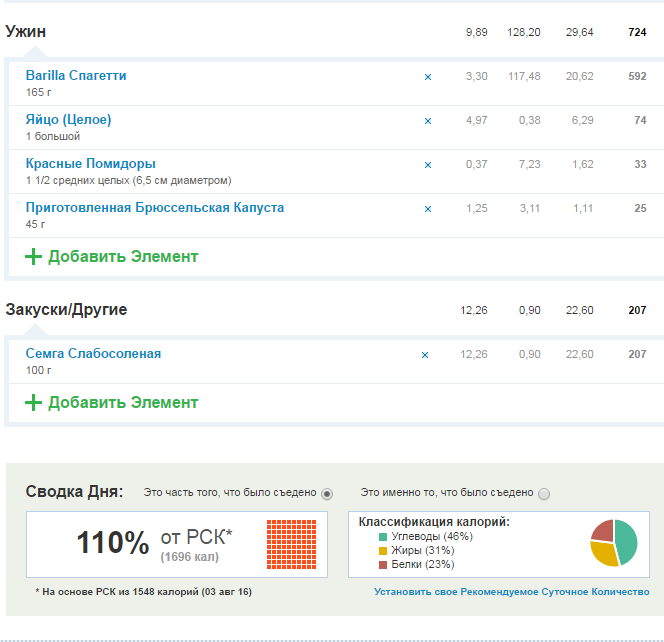Image resolution: width=664 pixels, height=642 pixels.
Task: Click 'Добавить Элемент' in Закуски/Другие section
Action: tap(123, 403)
